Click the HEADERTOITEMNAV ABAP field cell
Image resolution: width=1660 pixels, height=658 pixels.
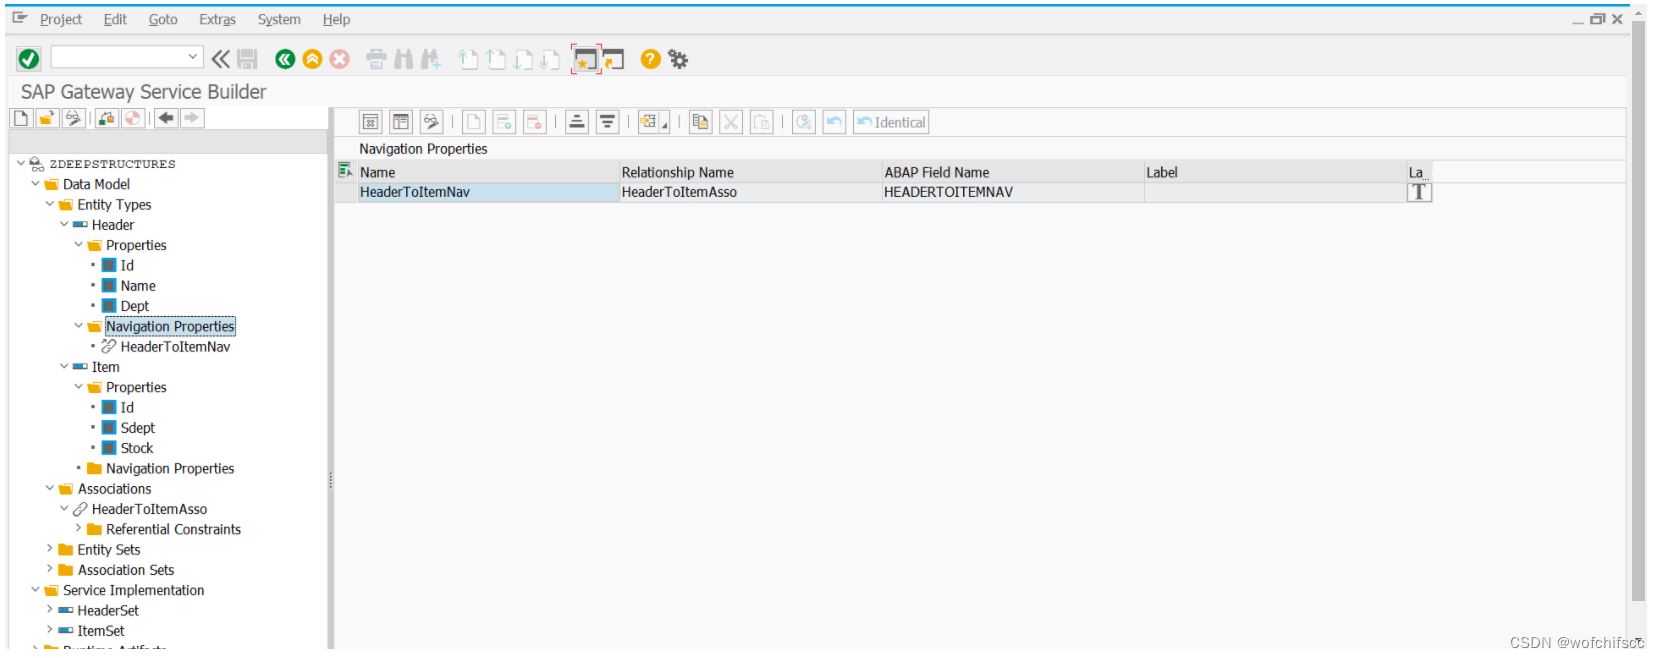1013,192
